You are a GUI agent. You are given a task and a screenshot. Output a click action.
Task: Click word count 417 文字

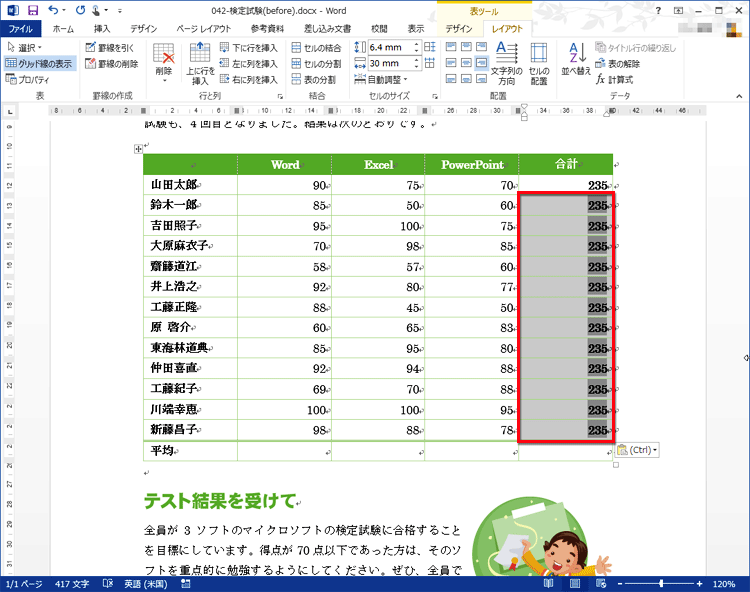pos(72,584)
